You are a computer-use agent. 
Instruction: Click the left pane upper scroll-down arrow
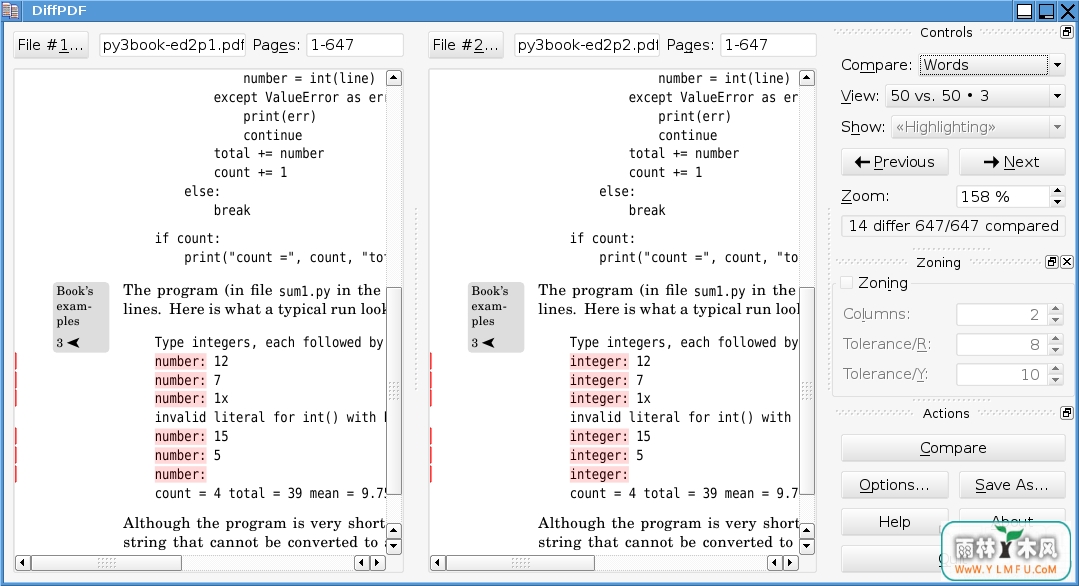tap(394, 530)
